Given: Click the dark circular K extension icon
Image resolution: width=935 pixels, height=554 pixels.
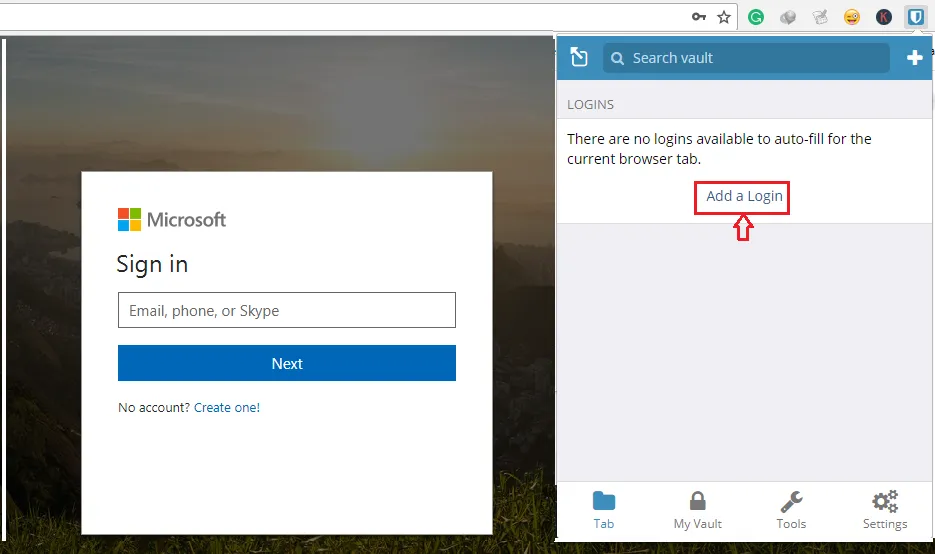Looking at the screenshot, I should click(x=884, y=17).
